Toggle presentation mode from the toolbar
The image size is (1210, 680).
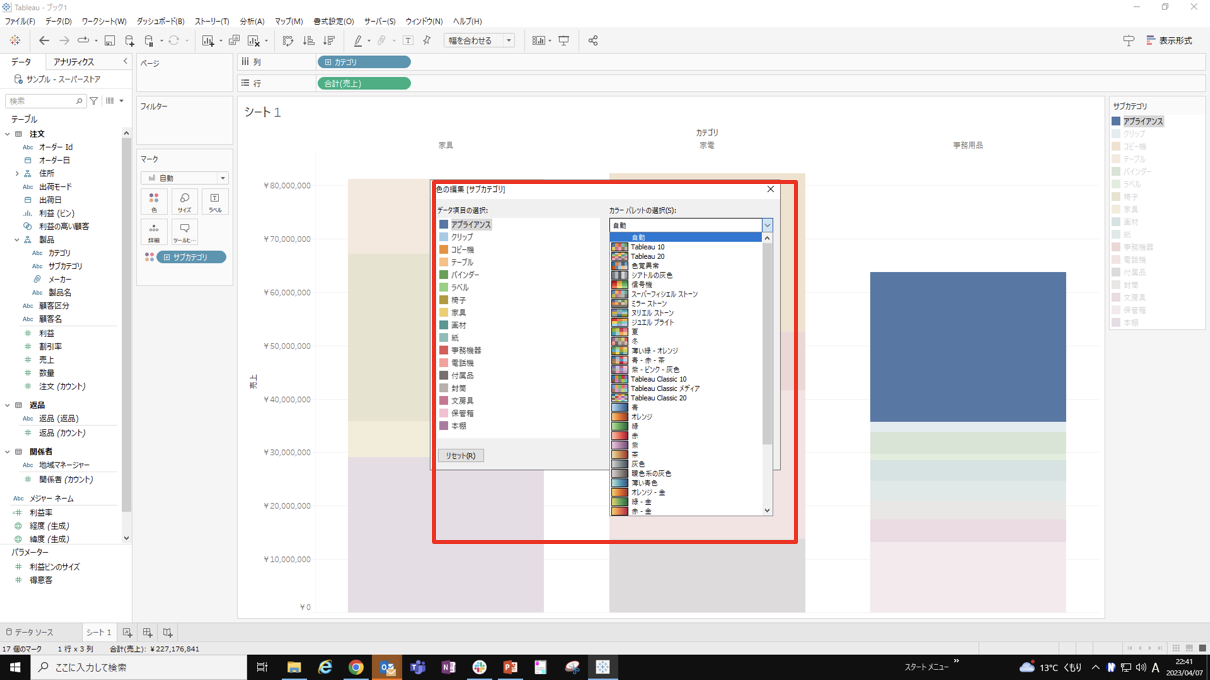[566, 40]
